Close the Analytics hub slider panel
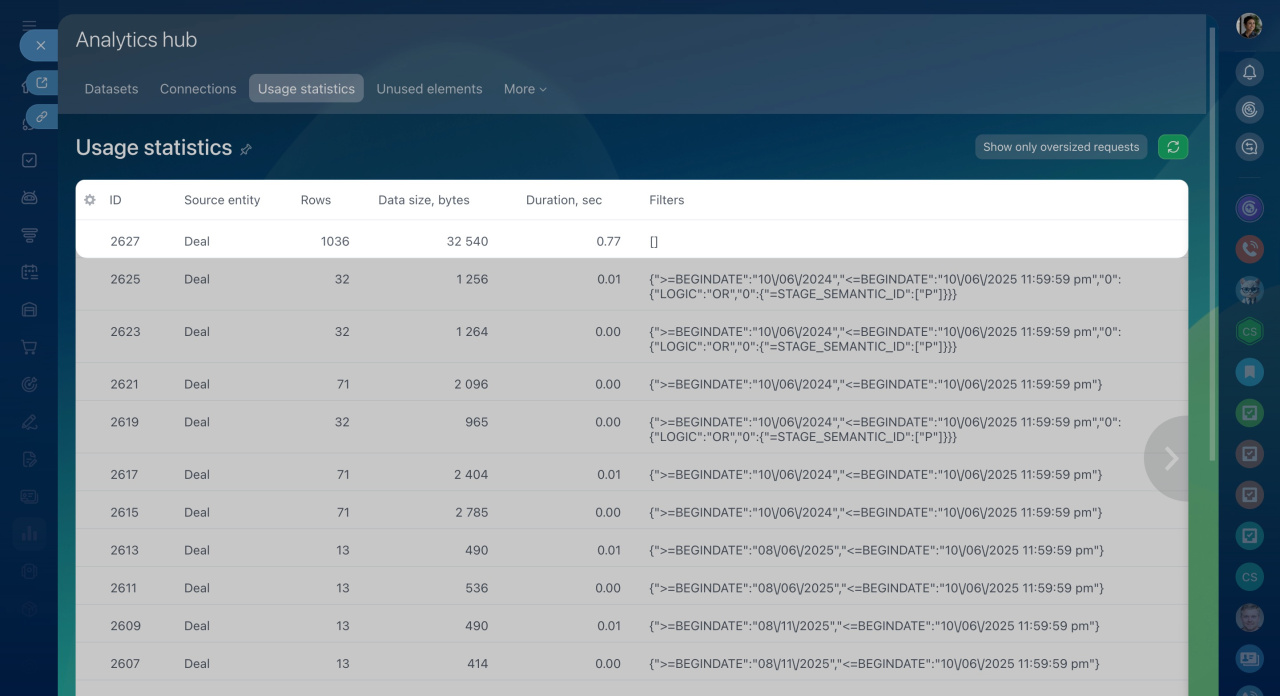Viewport: 1280px width, 696px height. coord(40,45)
